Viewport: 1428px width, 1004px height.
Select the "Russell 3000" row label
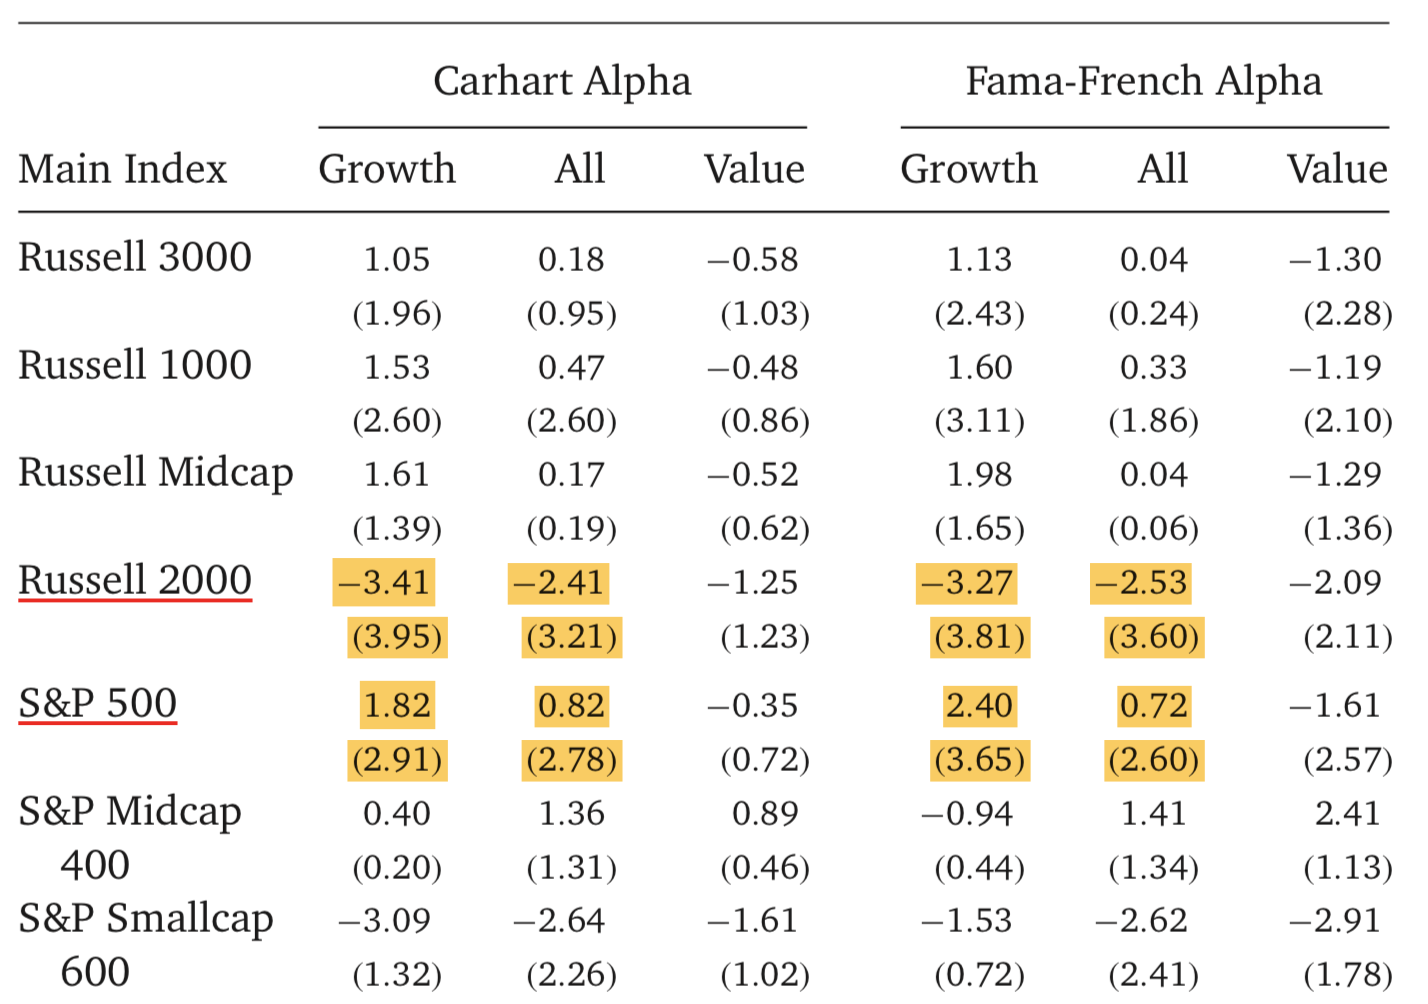coord(135,258)
